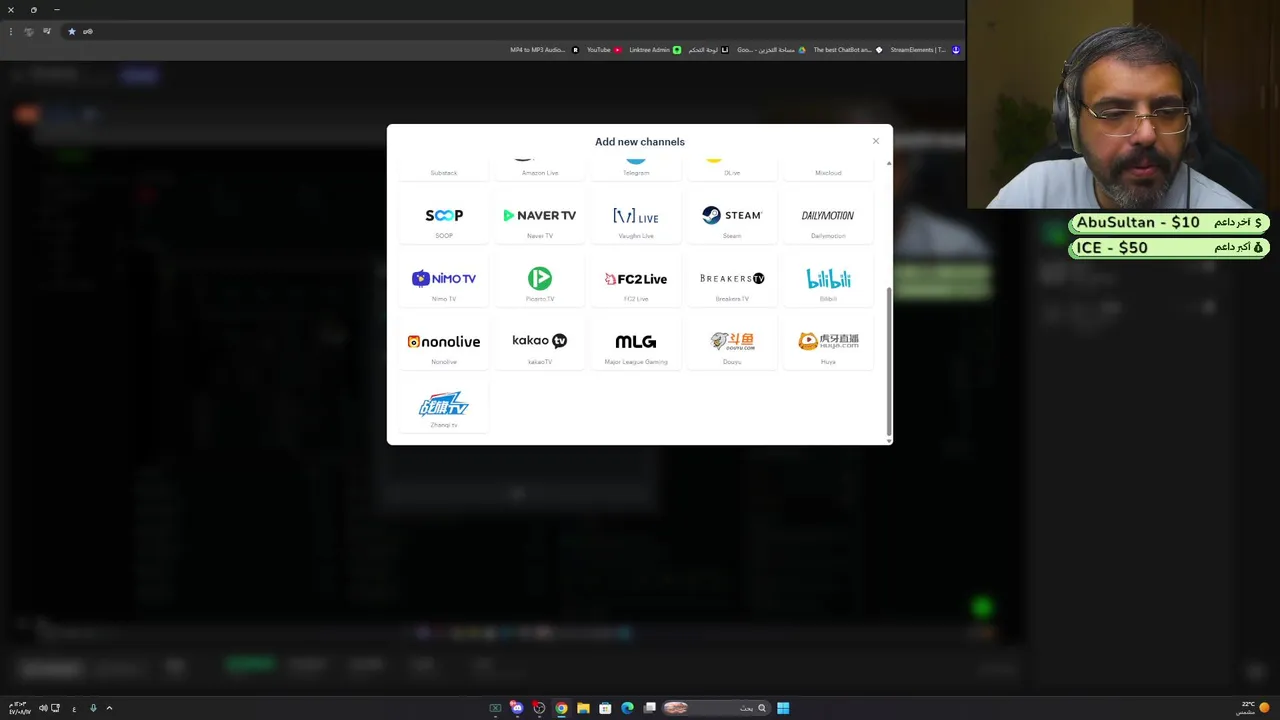Select the Bilibili channel logo
Image resolution: width=1280 pixels, height=720 pixels.
click(828, 278)
